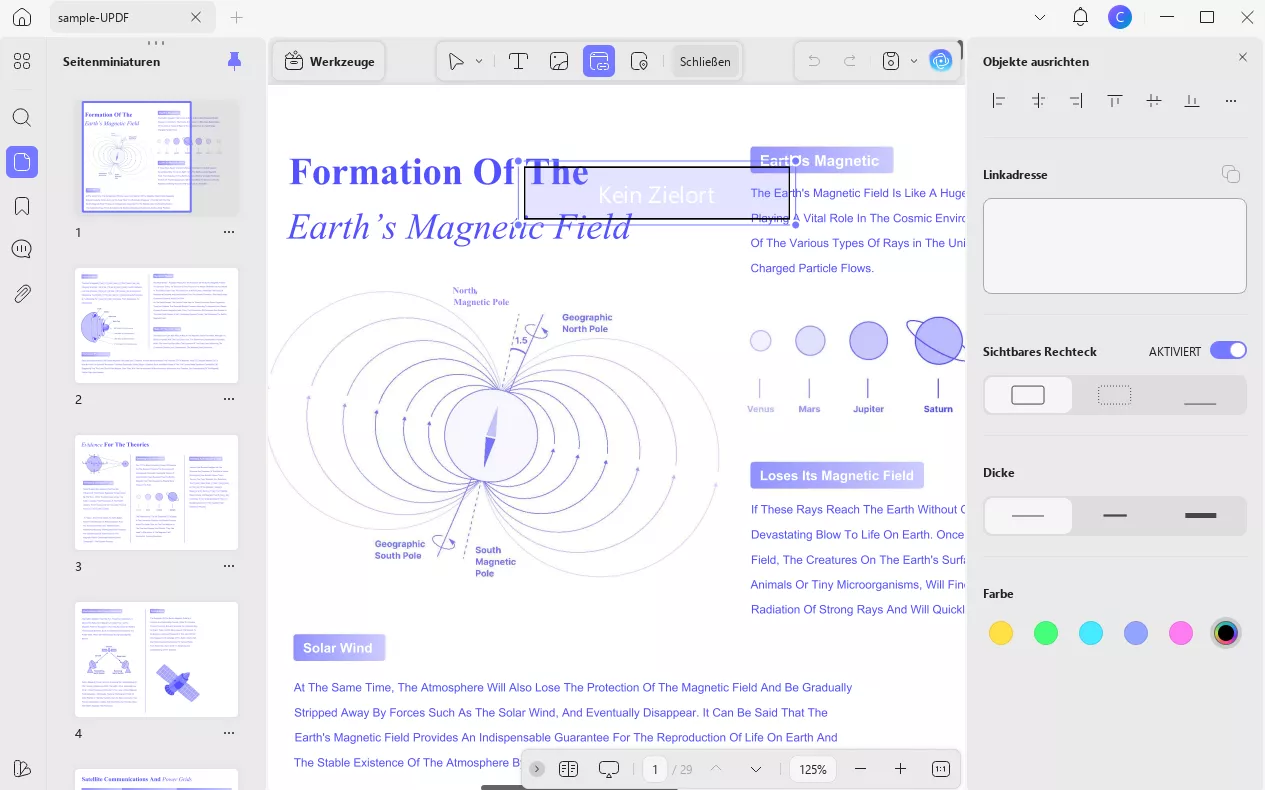Screen dimensions: 1265x790
Task: Open options menu for page 3 thumbnail
Action: 229,566
